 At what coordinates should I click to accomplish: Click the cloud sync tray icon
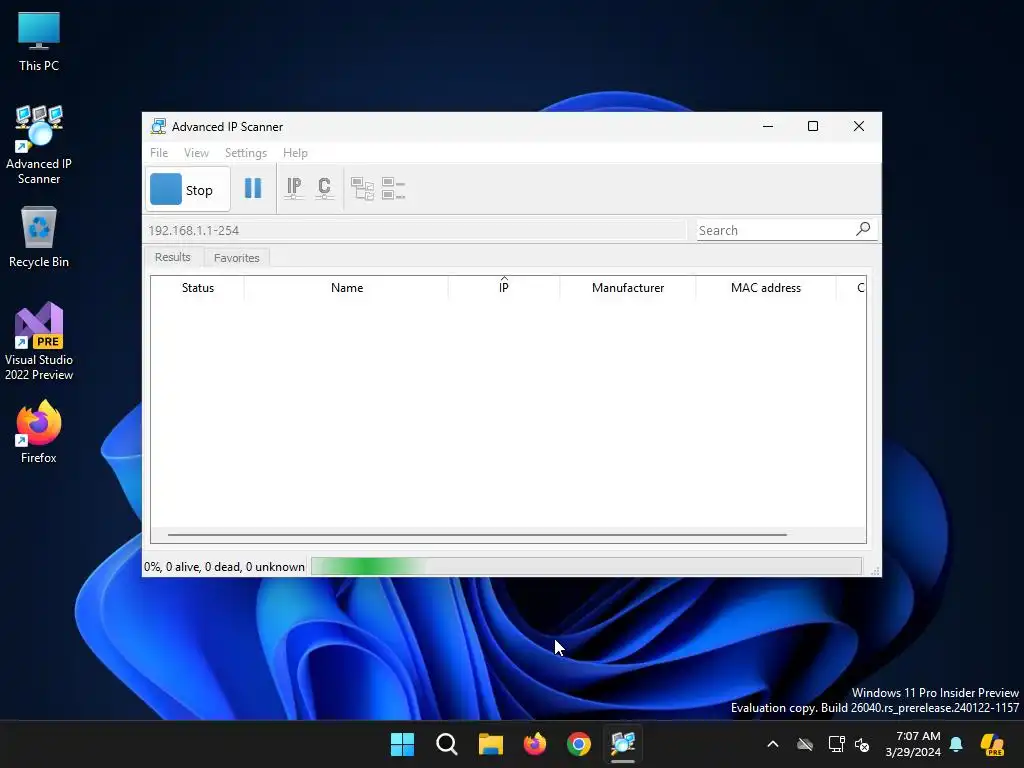805,744
